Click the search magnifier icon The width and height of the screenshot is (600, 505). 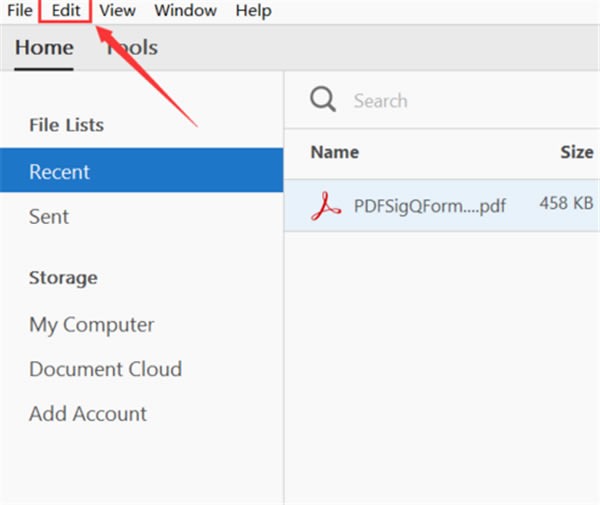click(x=323, y=99)
